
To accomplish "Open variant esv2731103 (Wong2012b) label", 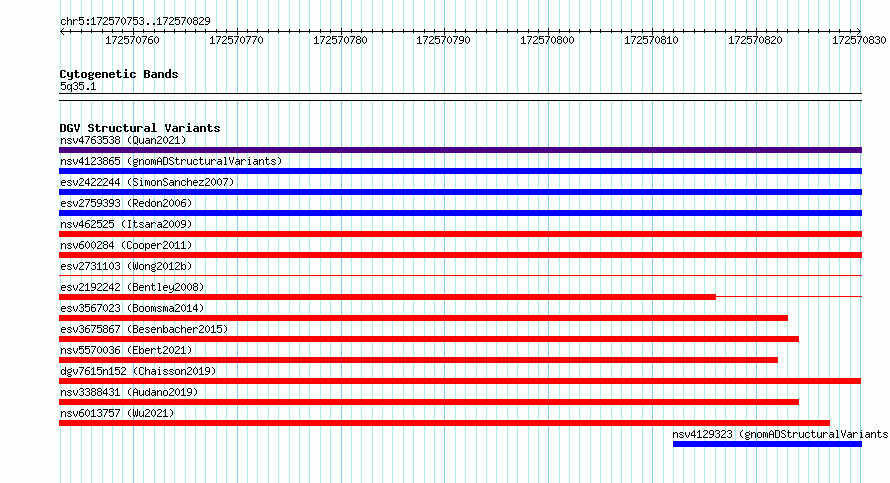I will [x=126, y=266].
